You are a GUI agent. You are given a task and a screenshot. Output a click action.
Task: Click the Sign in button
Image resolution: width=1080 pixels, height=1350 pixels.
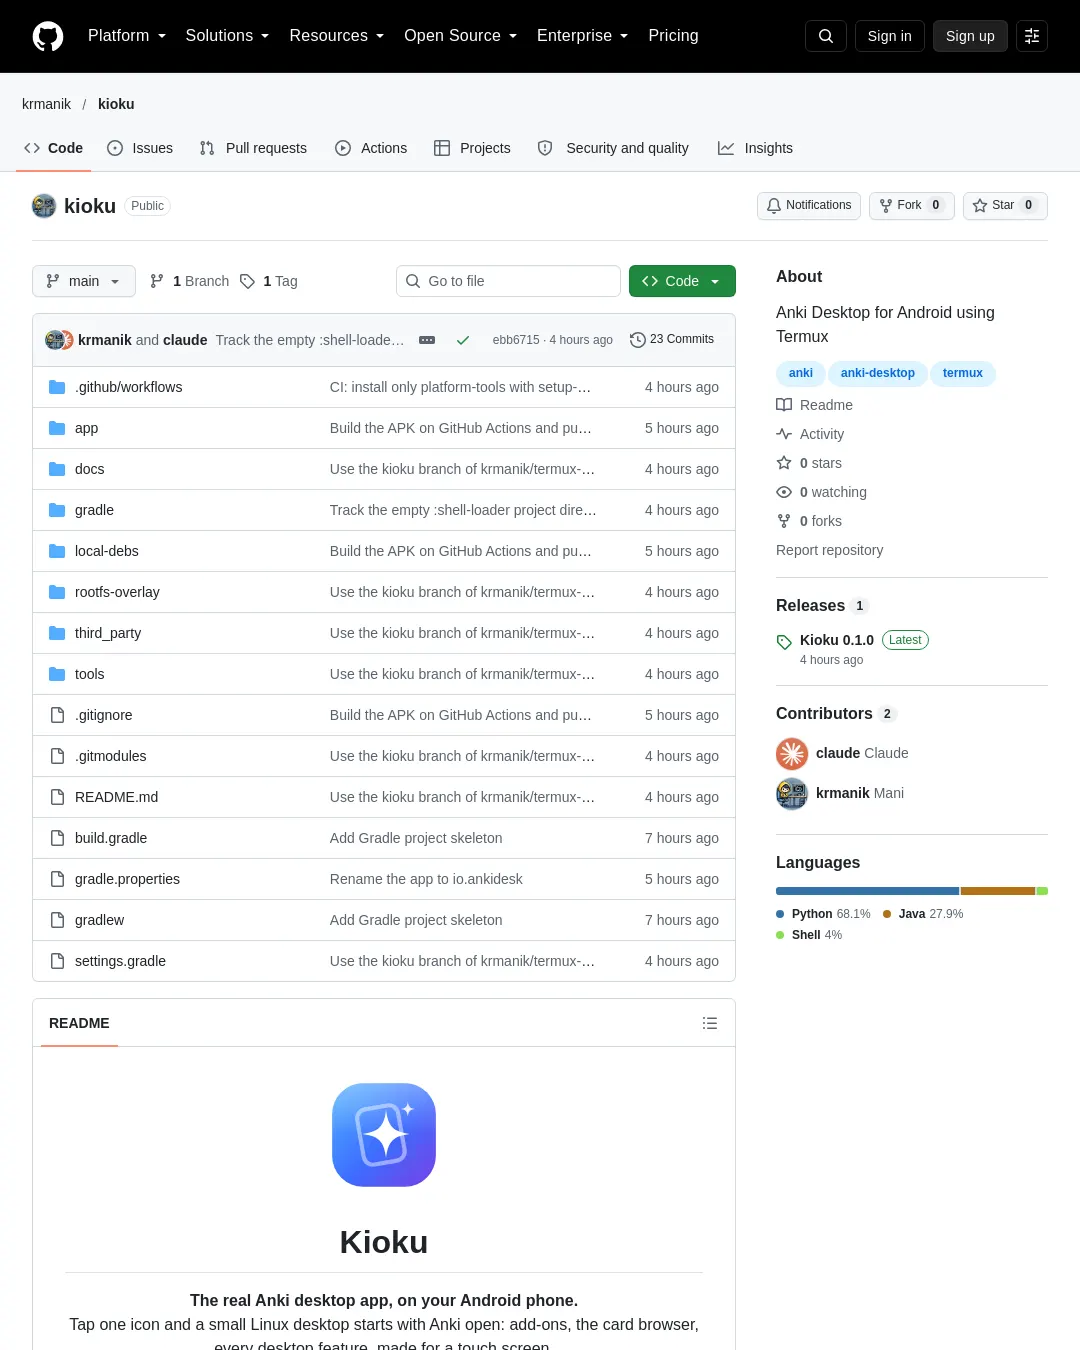(890, 36)
